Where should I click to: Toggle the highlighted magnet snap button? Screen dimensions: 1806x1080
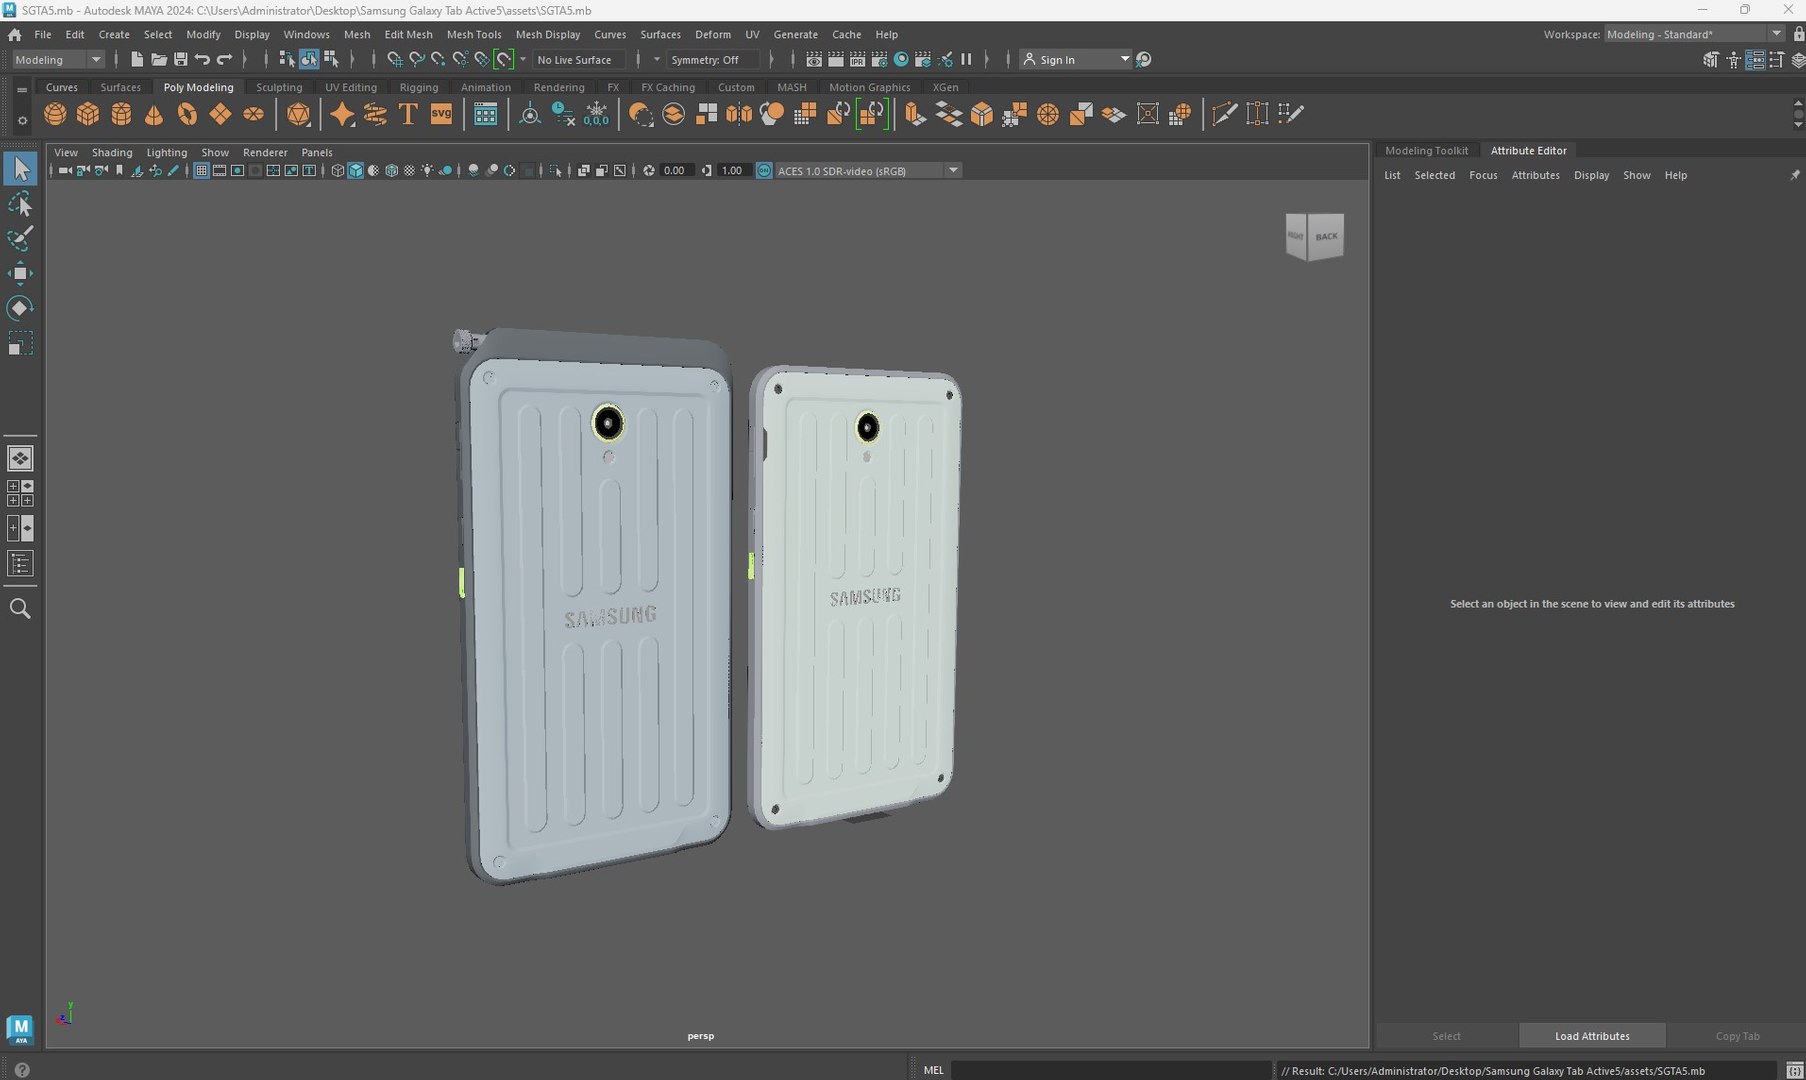tap(504, 59)
